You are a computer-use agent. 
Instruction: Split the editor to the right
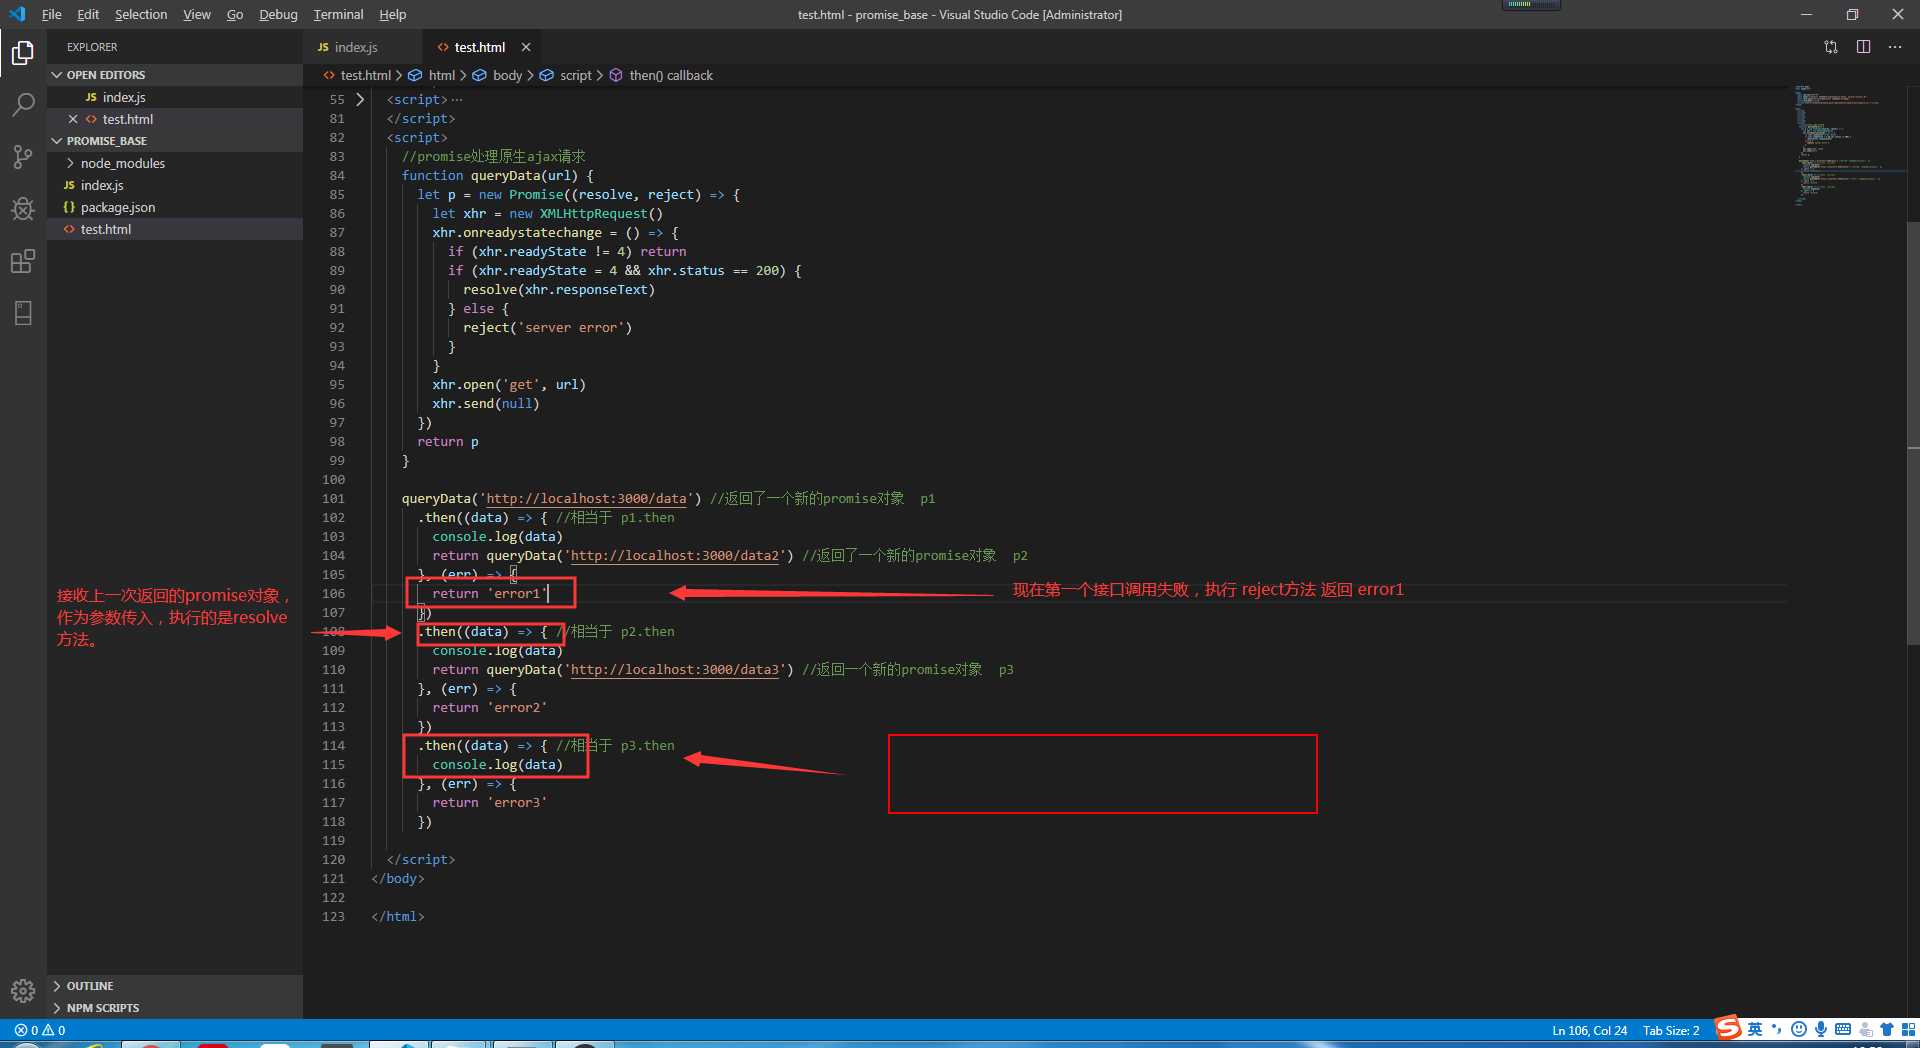[x=1863, y=47]
